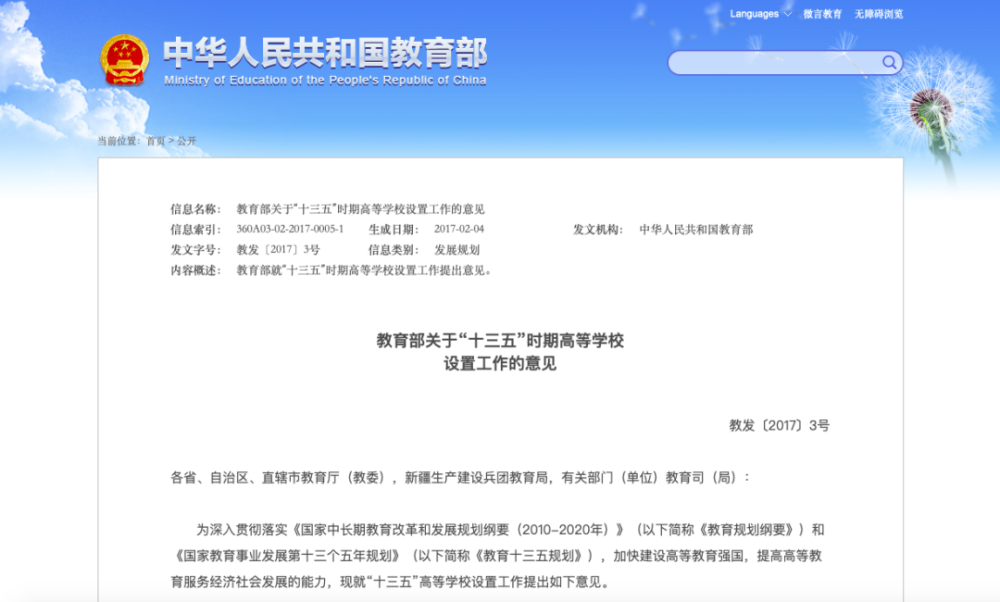Click the addressee line starting 各省、自治区
Viewport: 1000px width, 602px height.
(x=460, y=478)
